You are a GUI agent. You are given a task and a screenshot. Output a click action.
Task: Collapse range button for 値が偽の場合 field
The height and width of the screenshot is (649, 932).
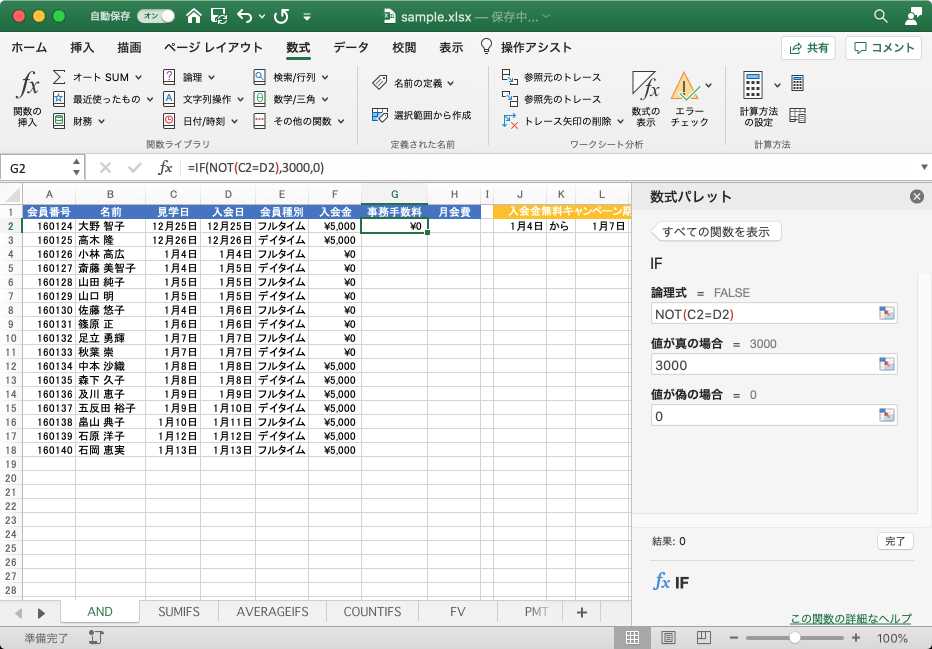pyautogui.click(x=886, y=415)
